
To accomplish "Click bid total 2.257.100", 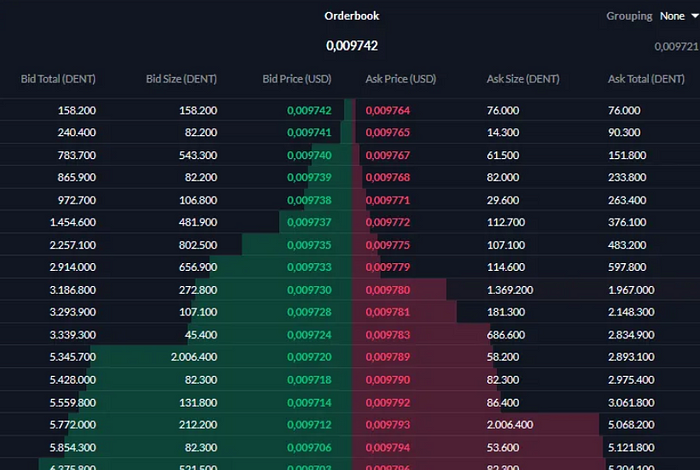I will click(x=73, y=245).
